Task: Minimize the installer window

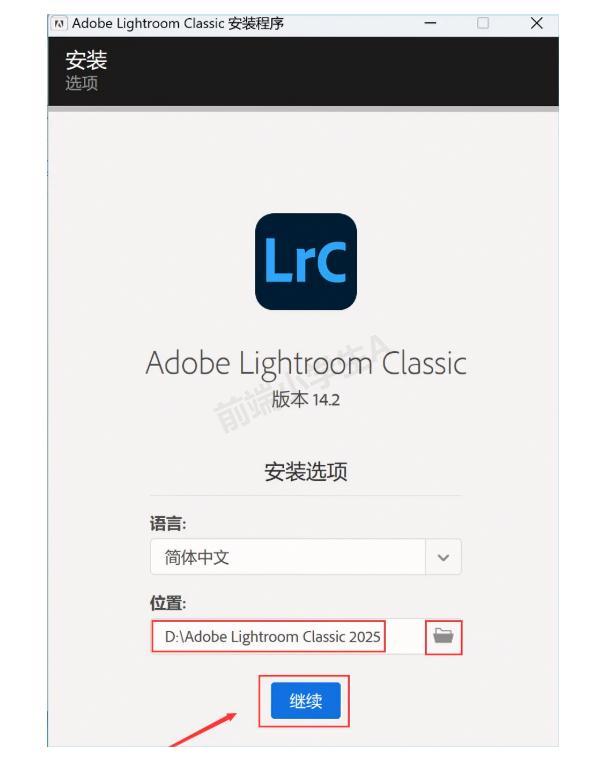Action: point(430,23)
